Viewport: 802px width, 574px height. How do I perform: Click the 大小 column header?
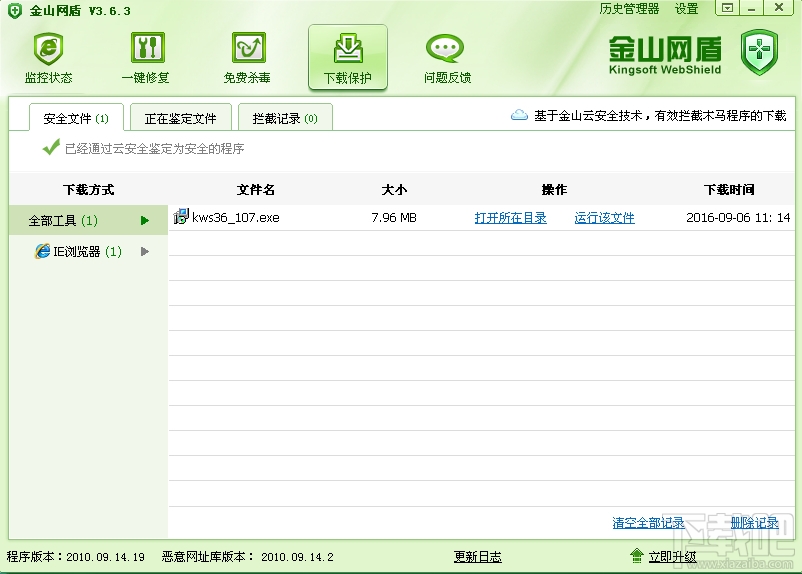[394, 190]
